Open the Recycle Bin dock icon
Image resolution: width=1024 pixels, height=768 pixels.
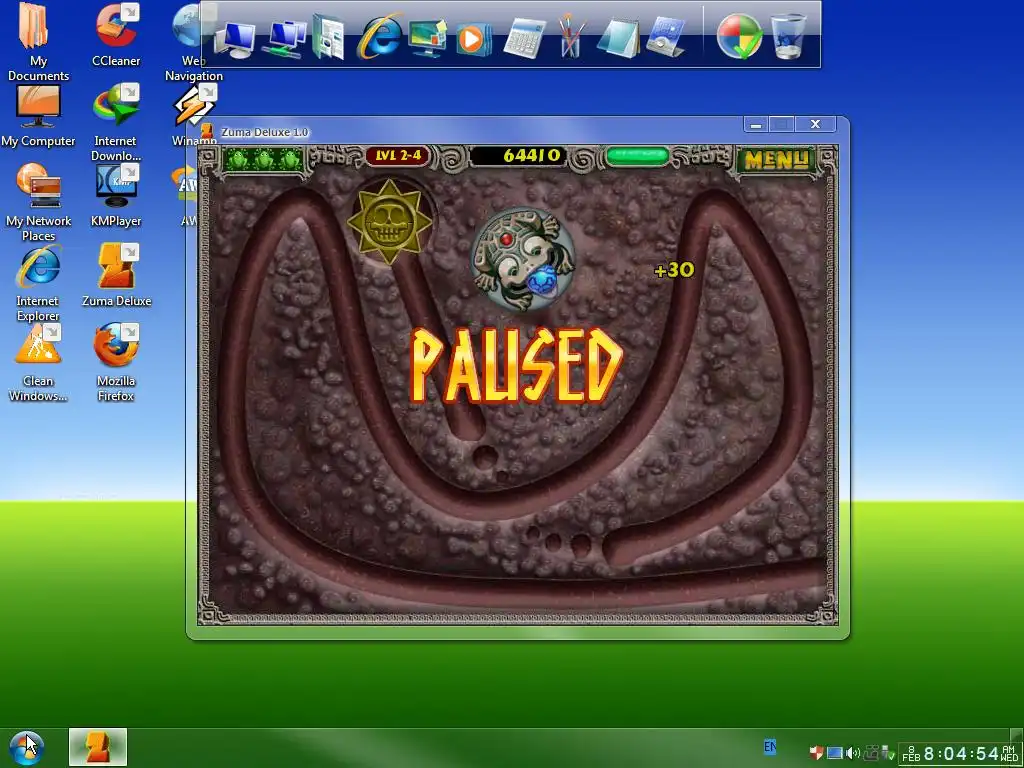(788, 37)
